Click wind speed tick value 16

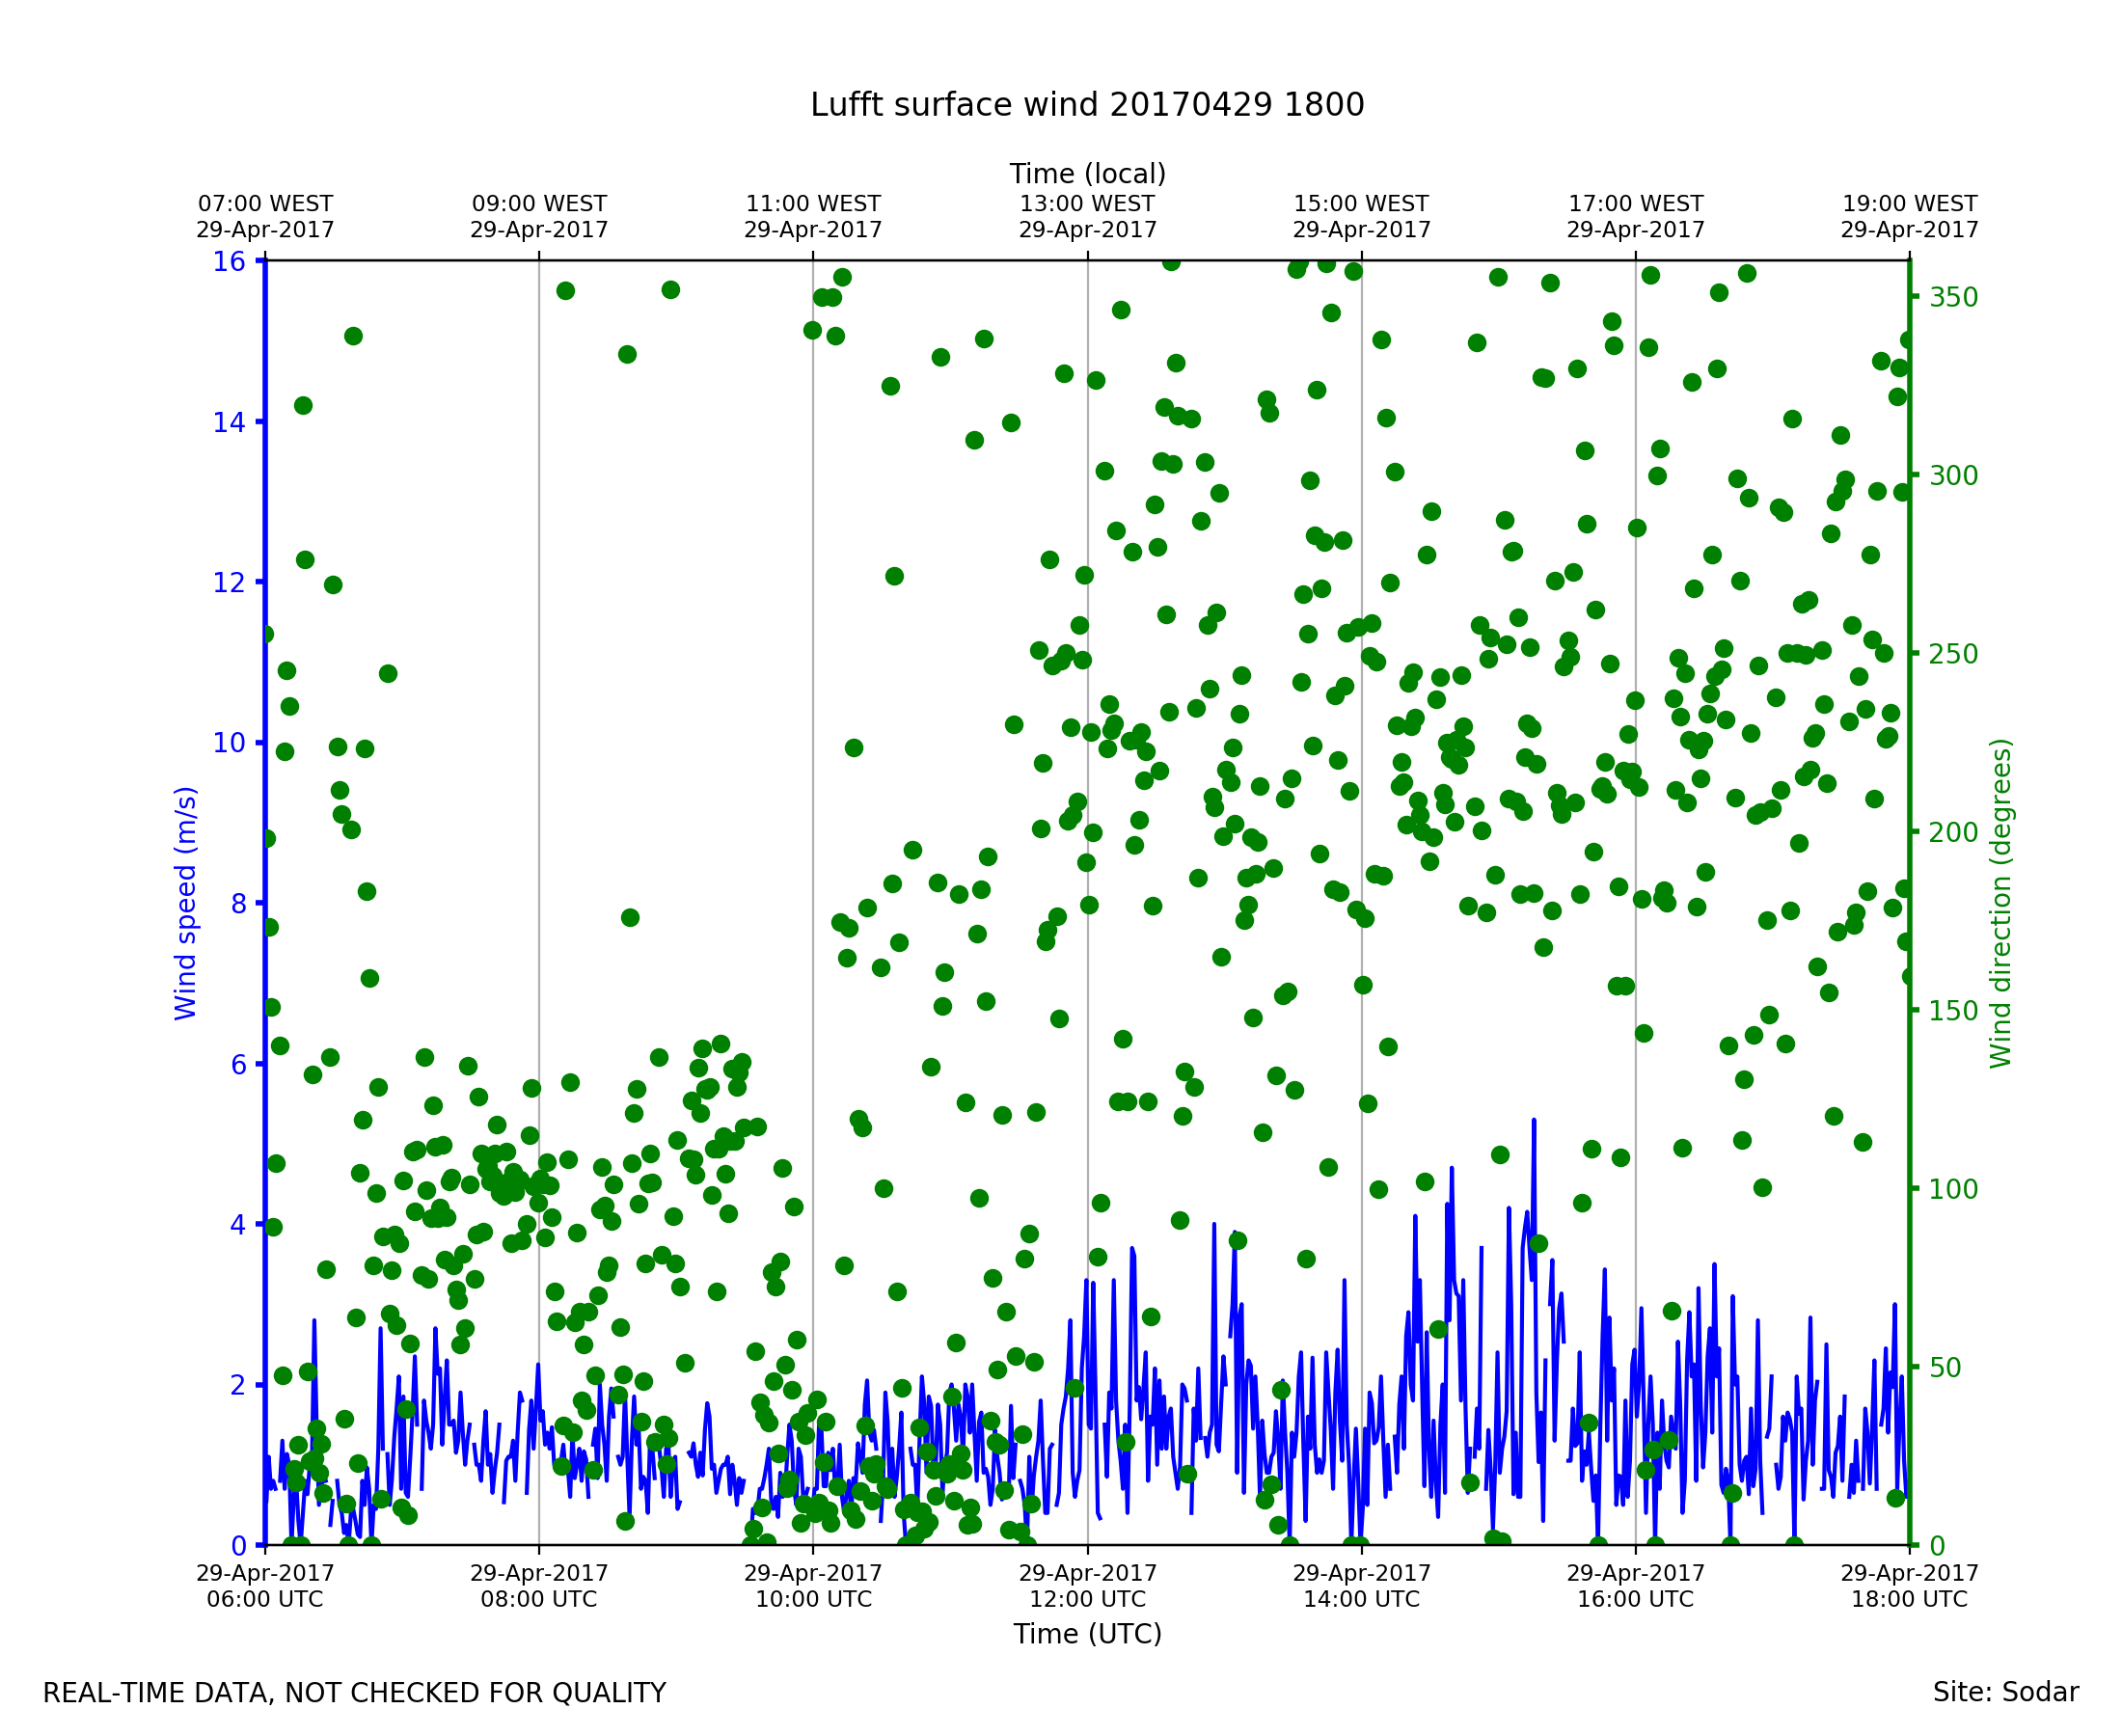(228, 262)
